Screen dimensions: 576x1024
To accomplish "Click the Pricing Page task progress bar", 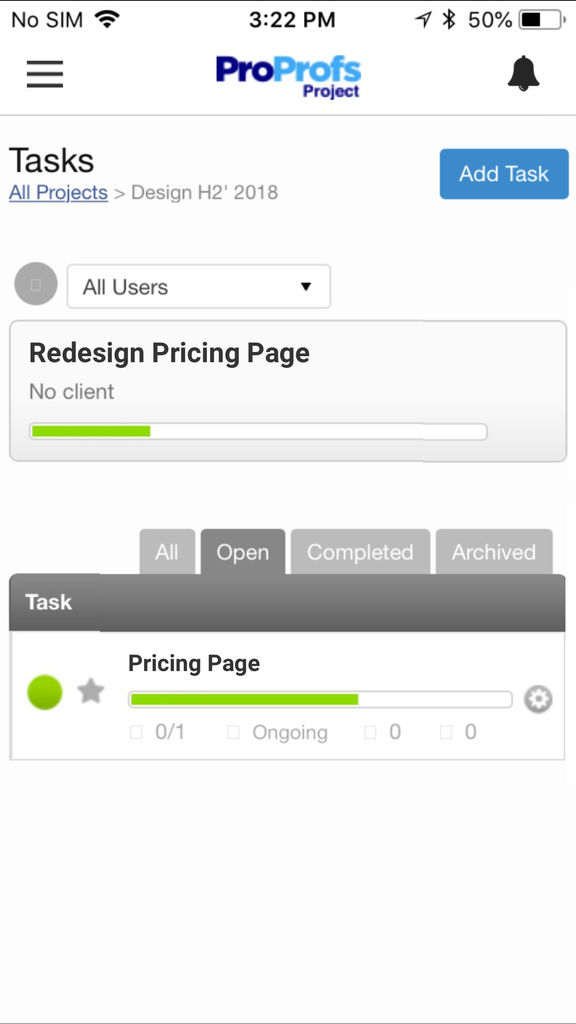I will pos(320,699).
